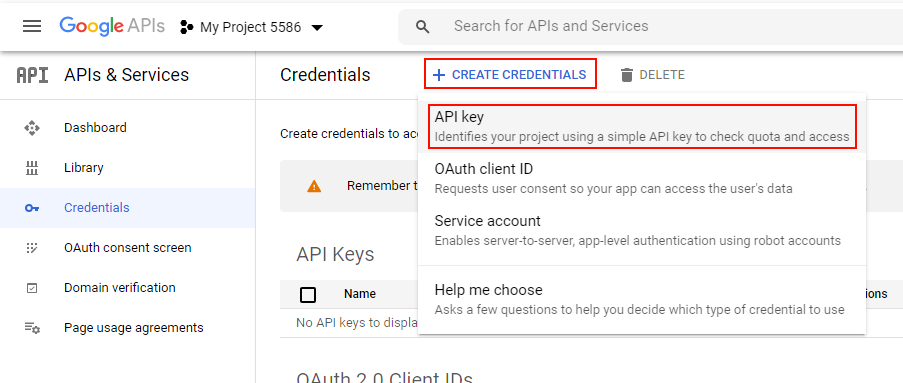This screenshot has height=383, width=903.
Task: Click the Google APIs logo
Action: click(x=112, y=26)
